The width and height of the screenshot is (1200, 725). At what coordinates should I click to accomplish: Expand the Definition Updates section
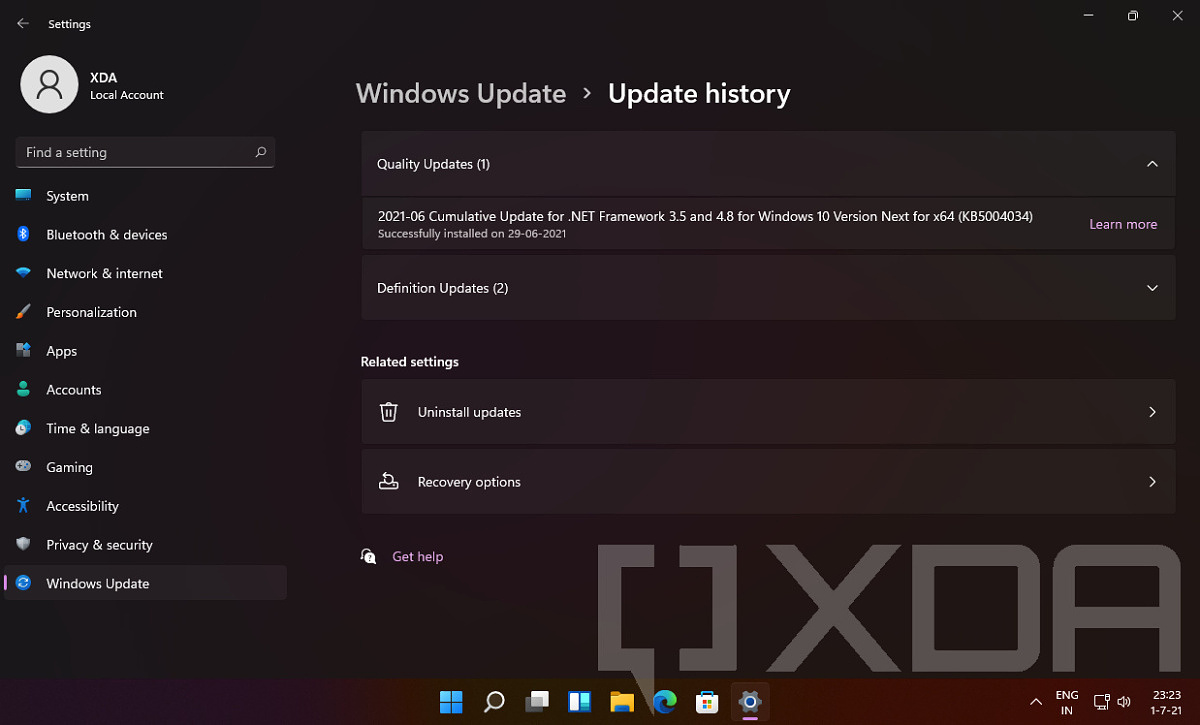click(1152, 288)
